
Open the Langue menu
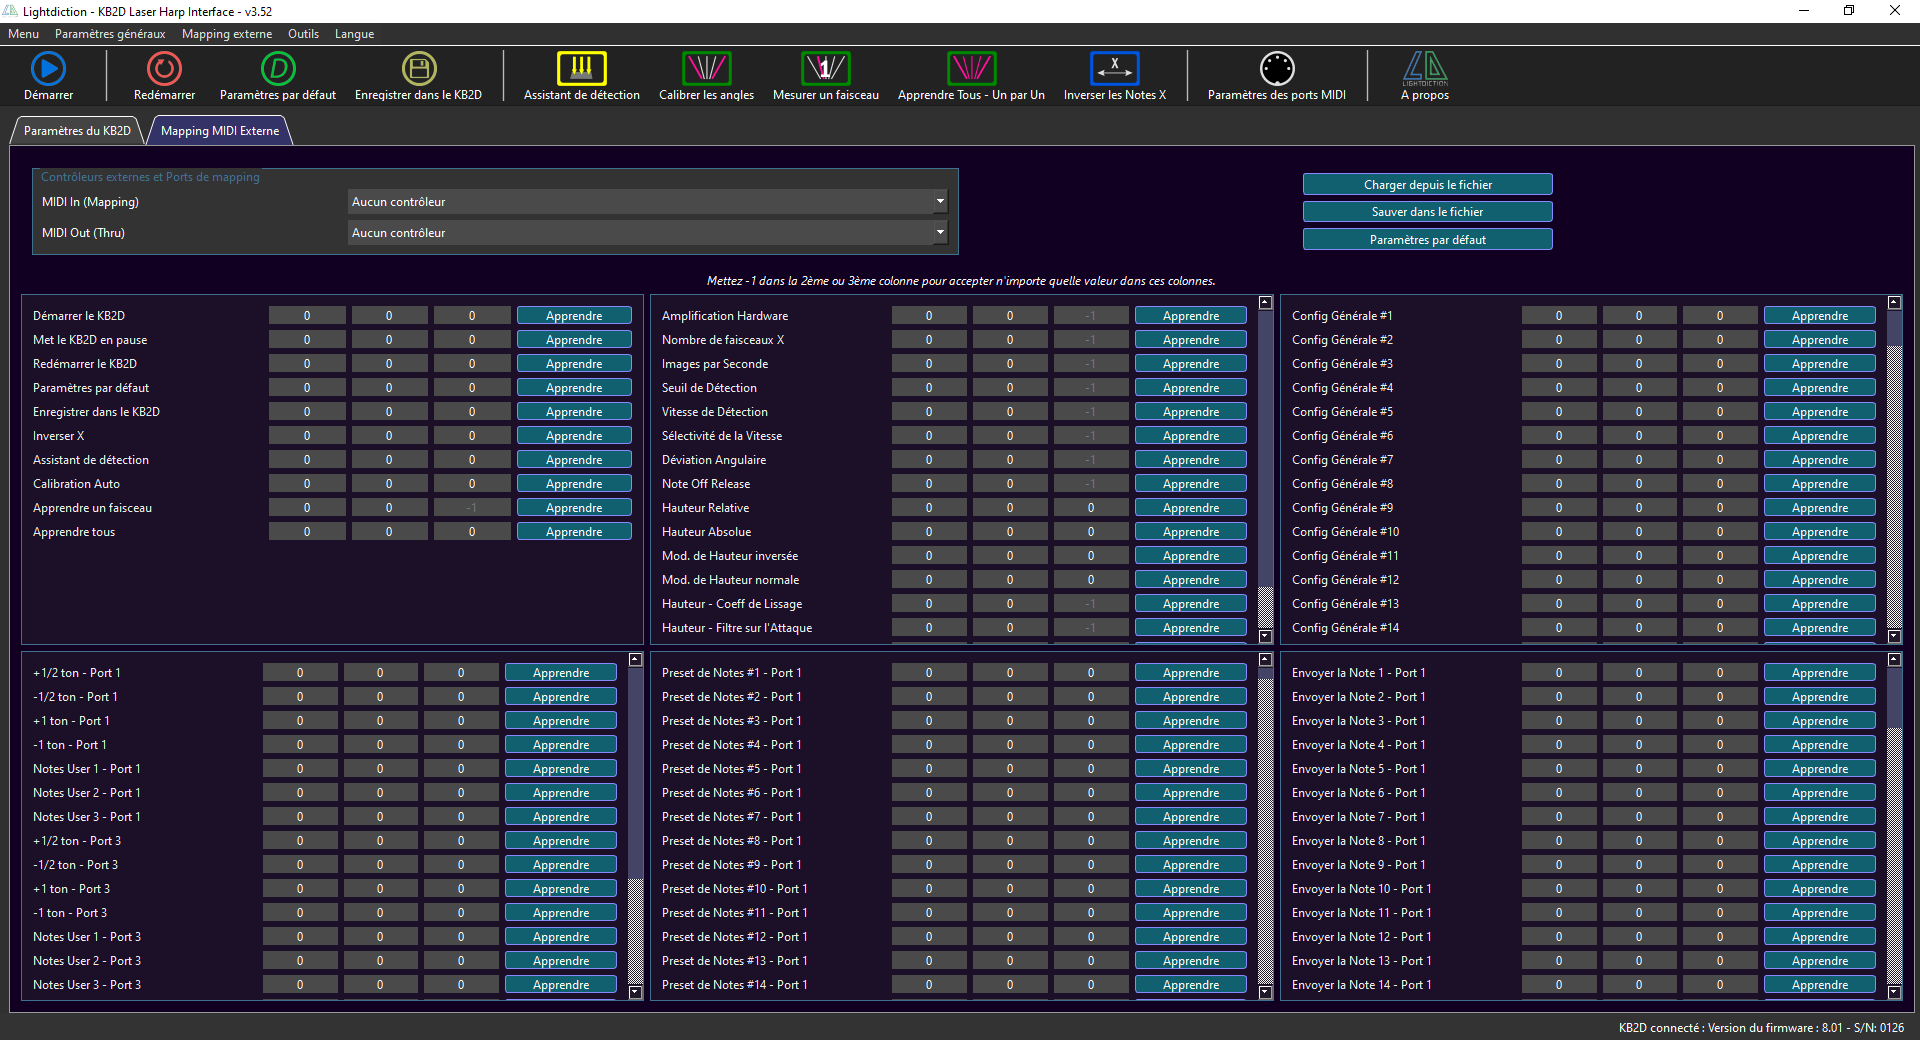click(354, 33)
